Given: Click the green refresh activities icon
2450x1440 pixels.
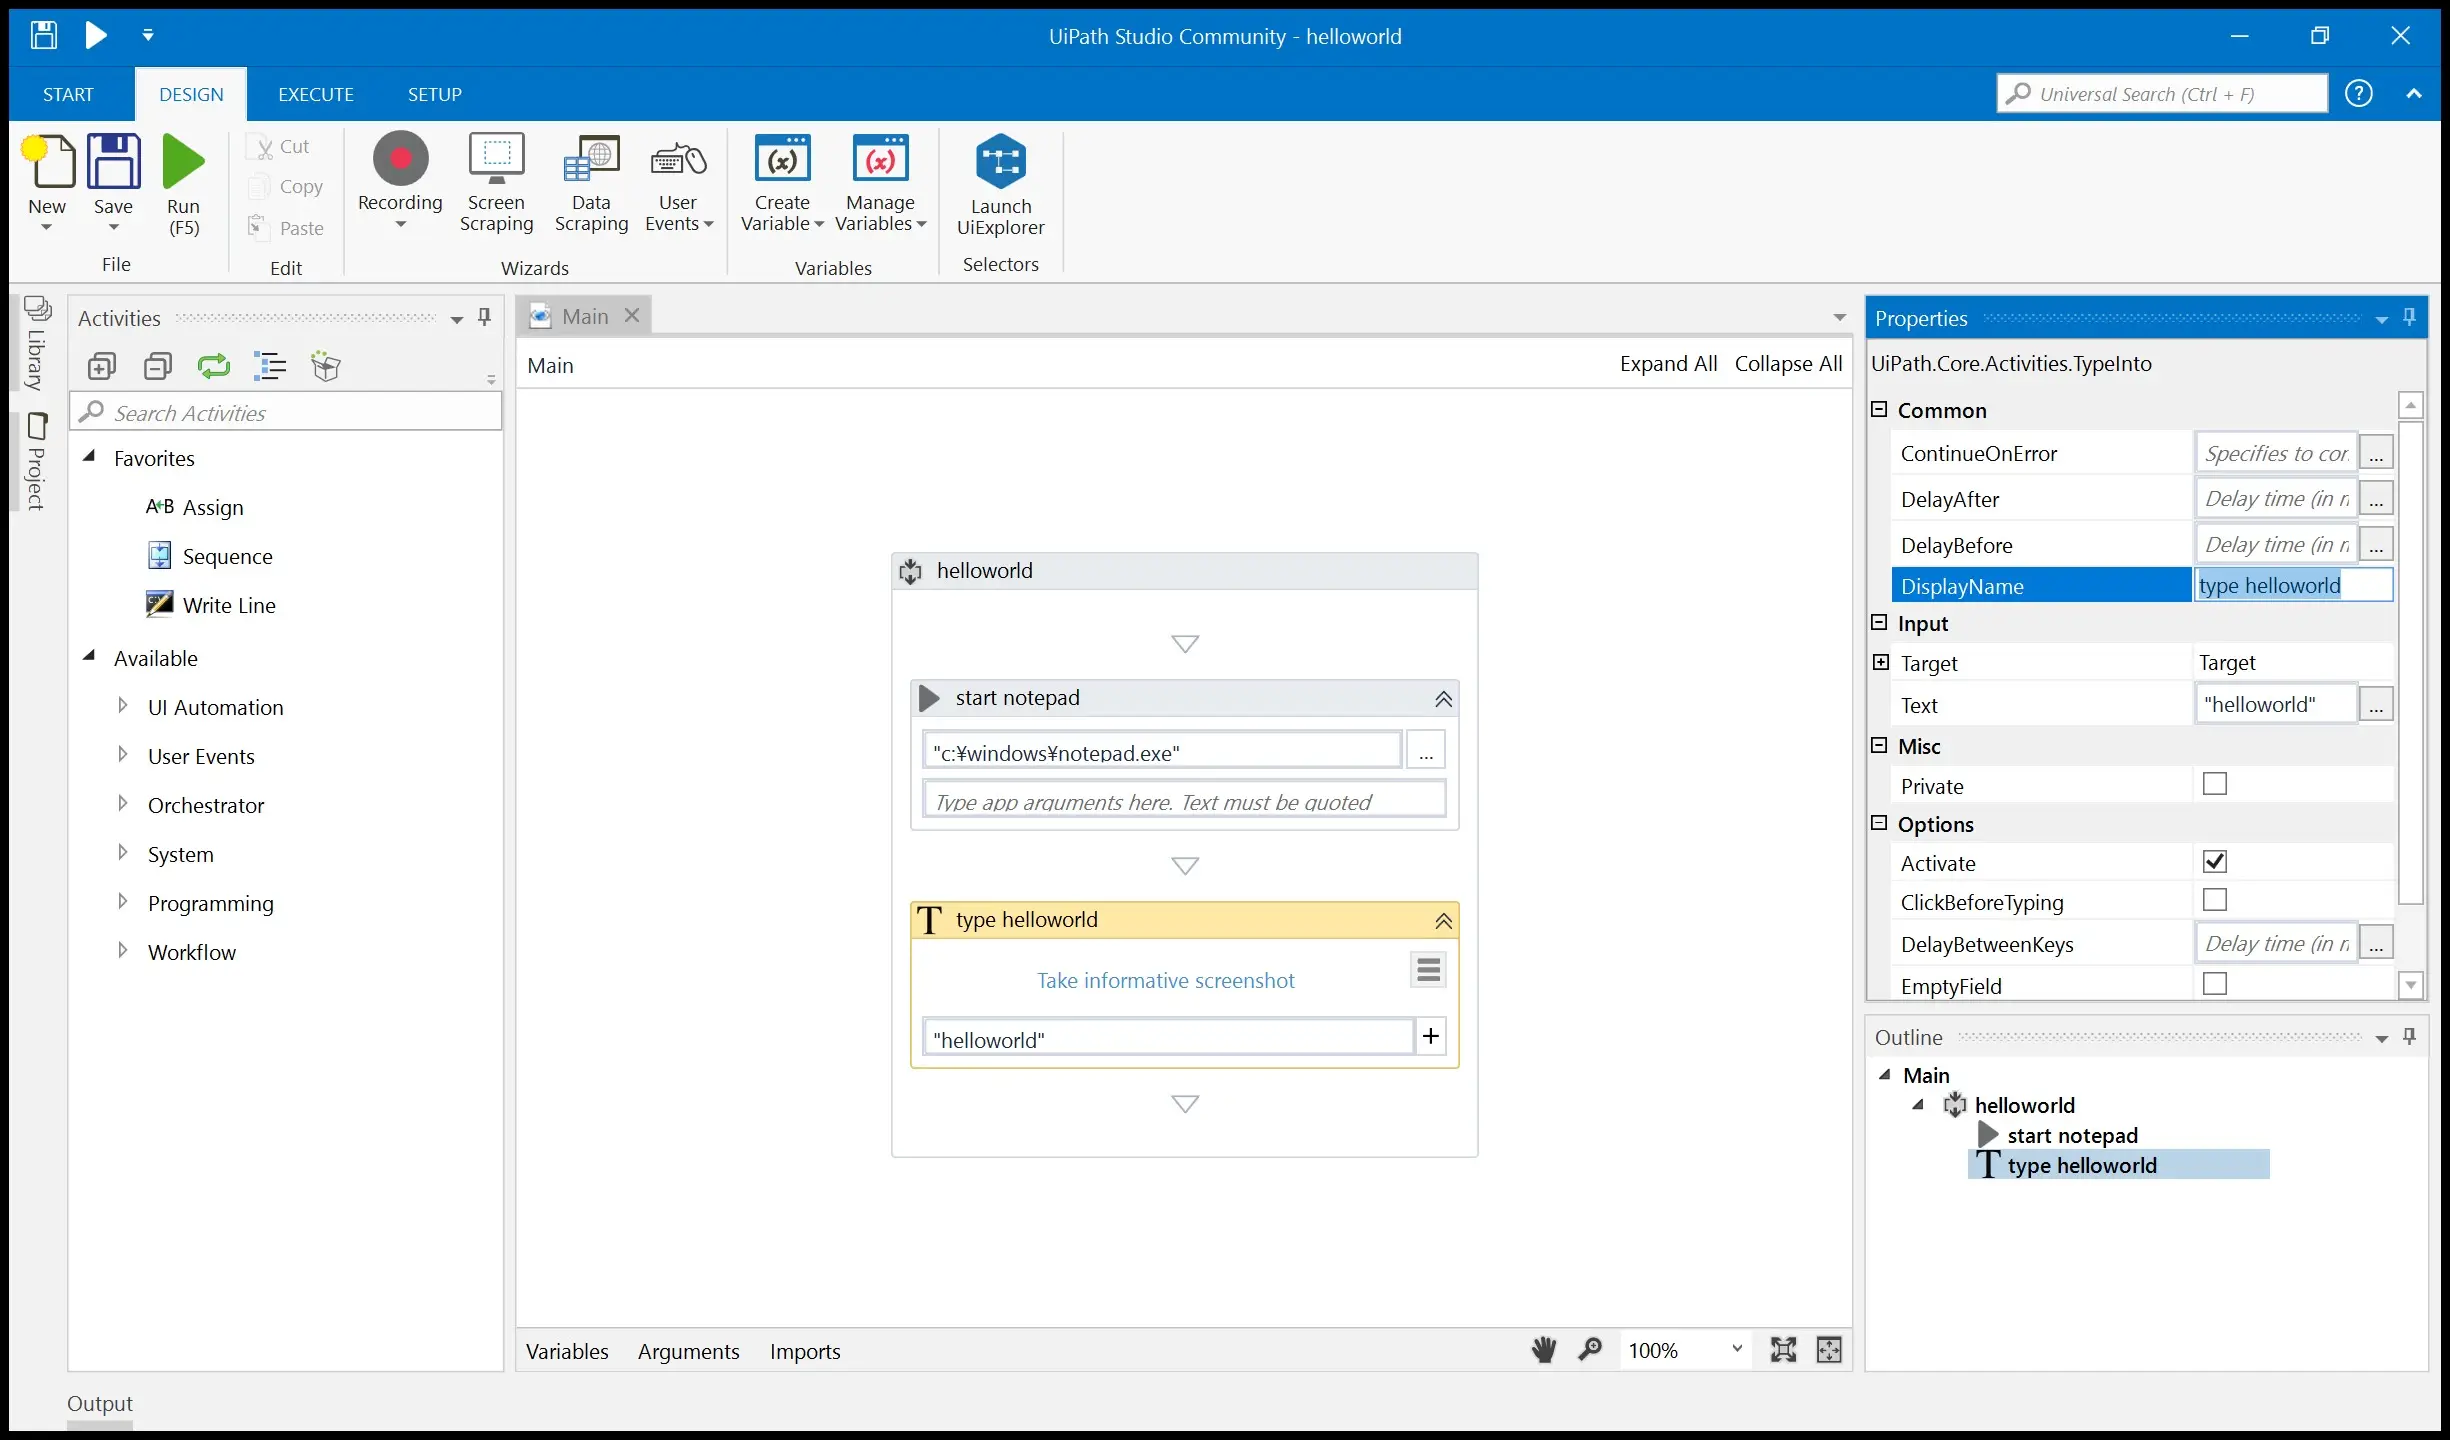Looking at the screenshot, I should 214,367.
